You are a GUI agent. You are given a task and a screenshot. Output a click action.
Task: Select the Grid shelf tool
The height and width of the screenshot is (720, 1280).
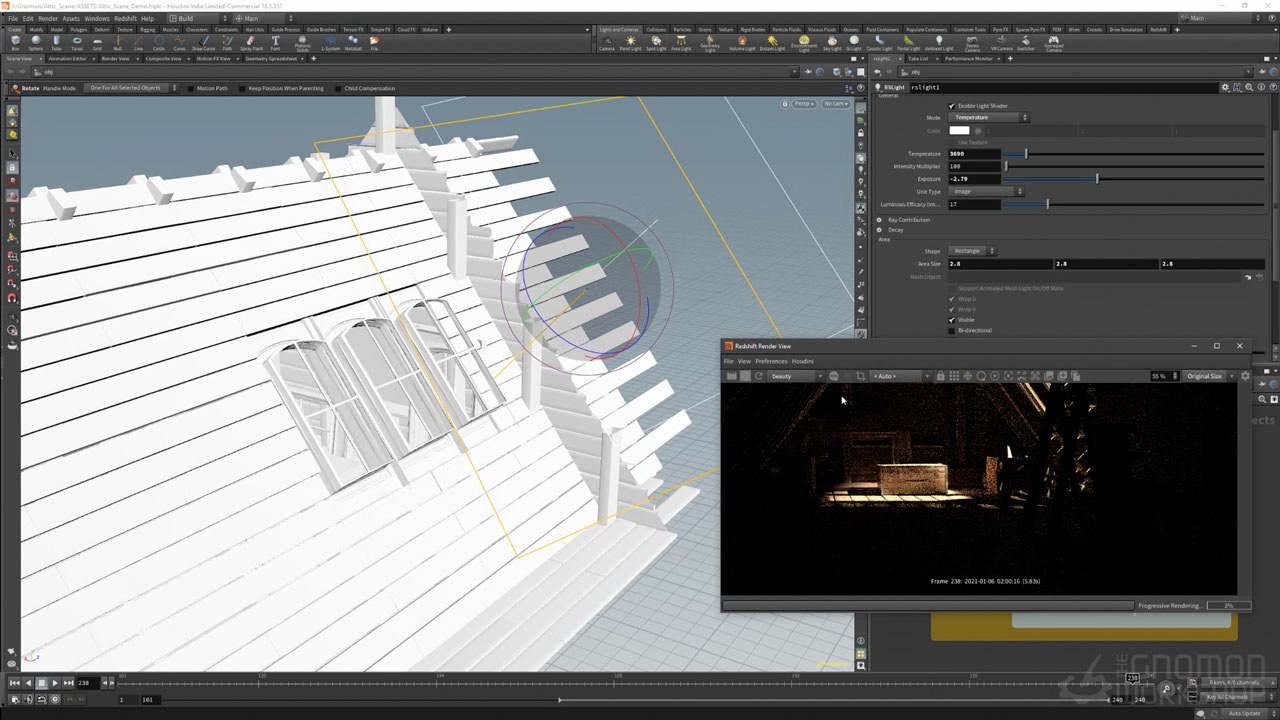pos(97,43)
